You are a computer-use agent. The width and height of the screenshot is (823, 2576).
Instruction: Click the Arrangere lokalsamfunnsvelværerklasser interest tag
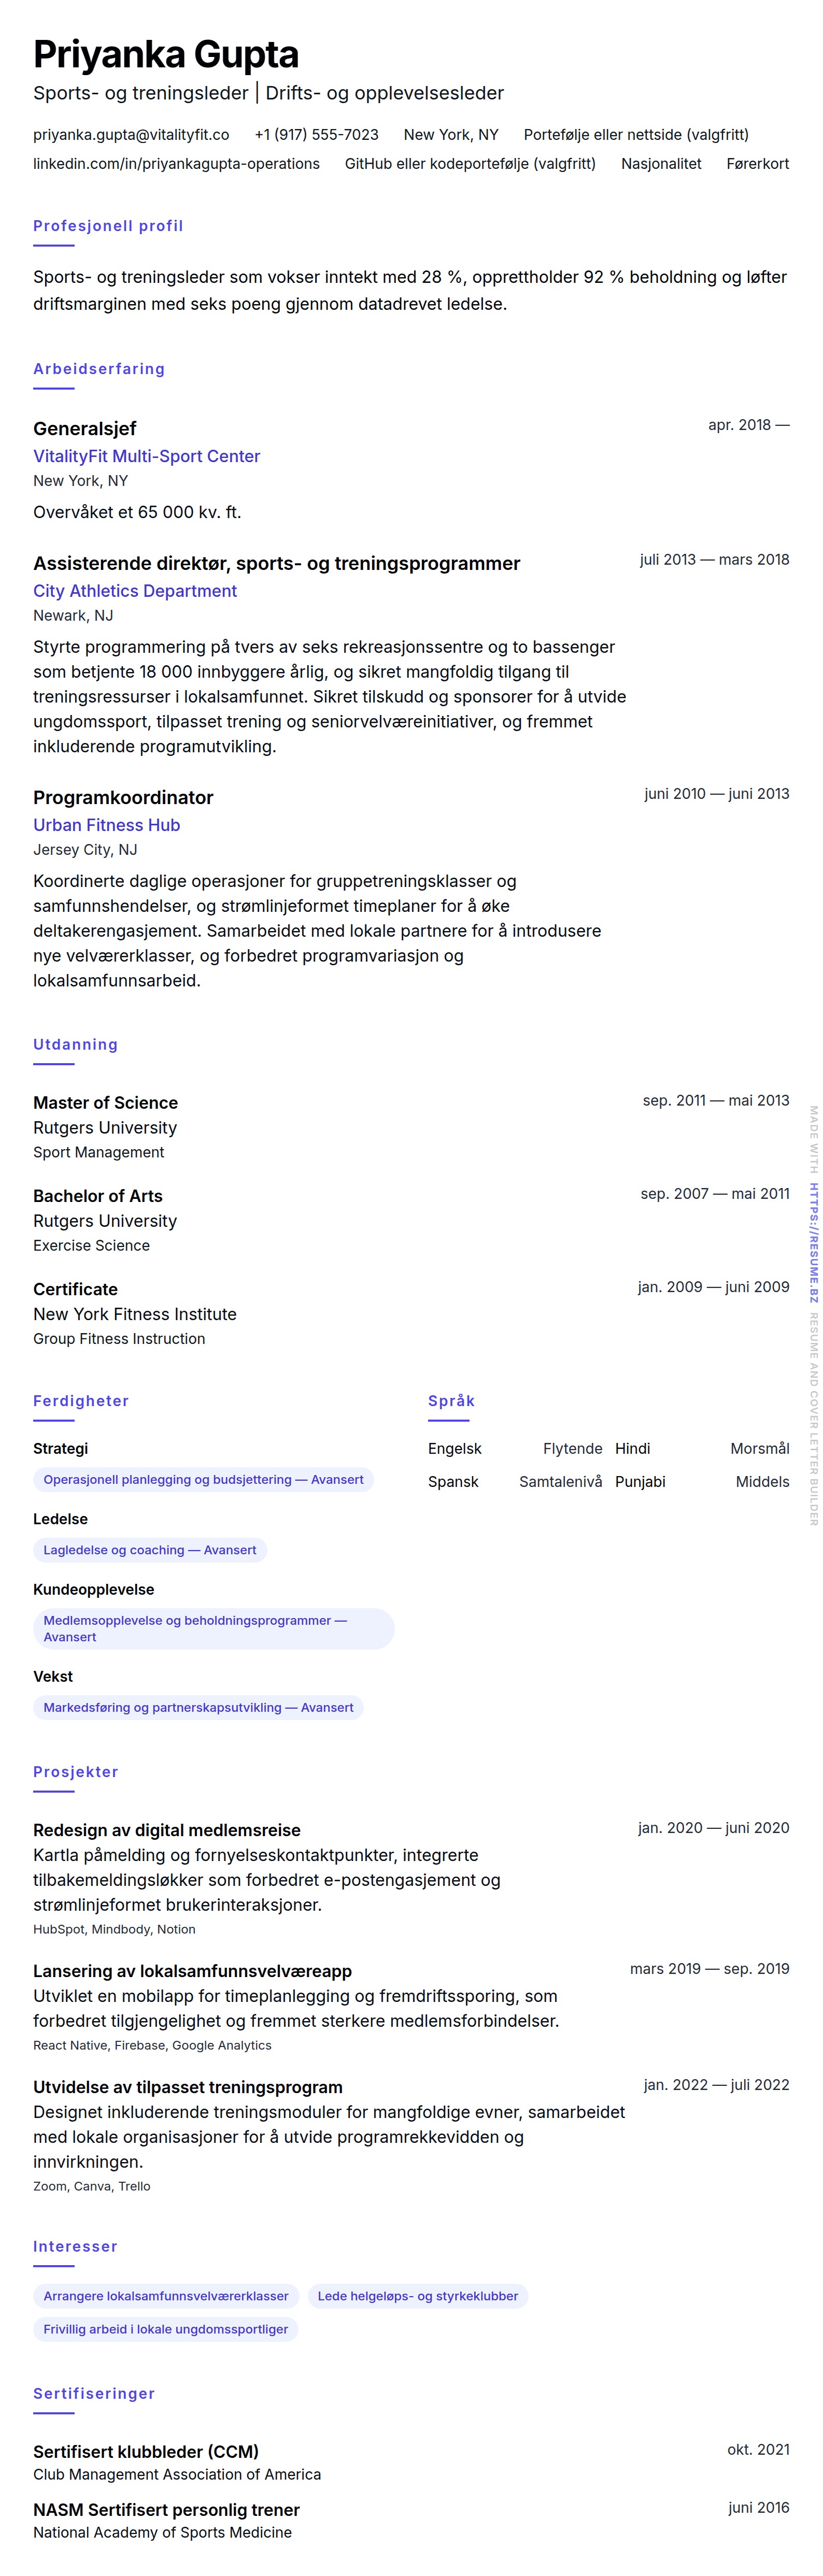click(166, 2296)
